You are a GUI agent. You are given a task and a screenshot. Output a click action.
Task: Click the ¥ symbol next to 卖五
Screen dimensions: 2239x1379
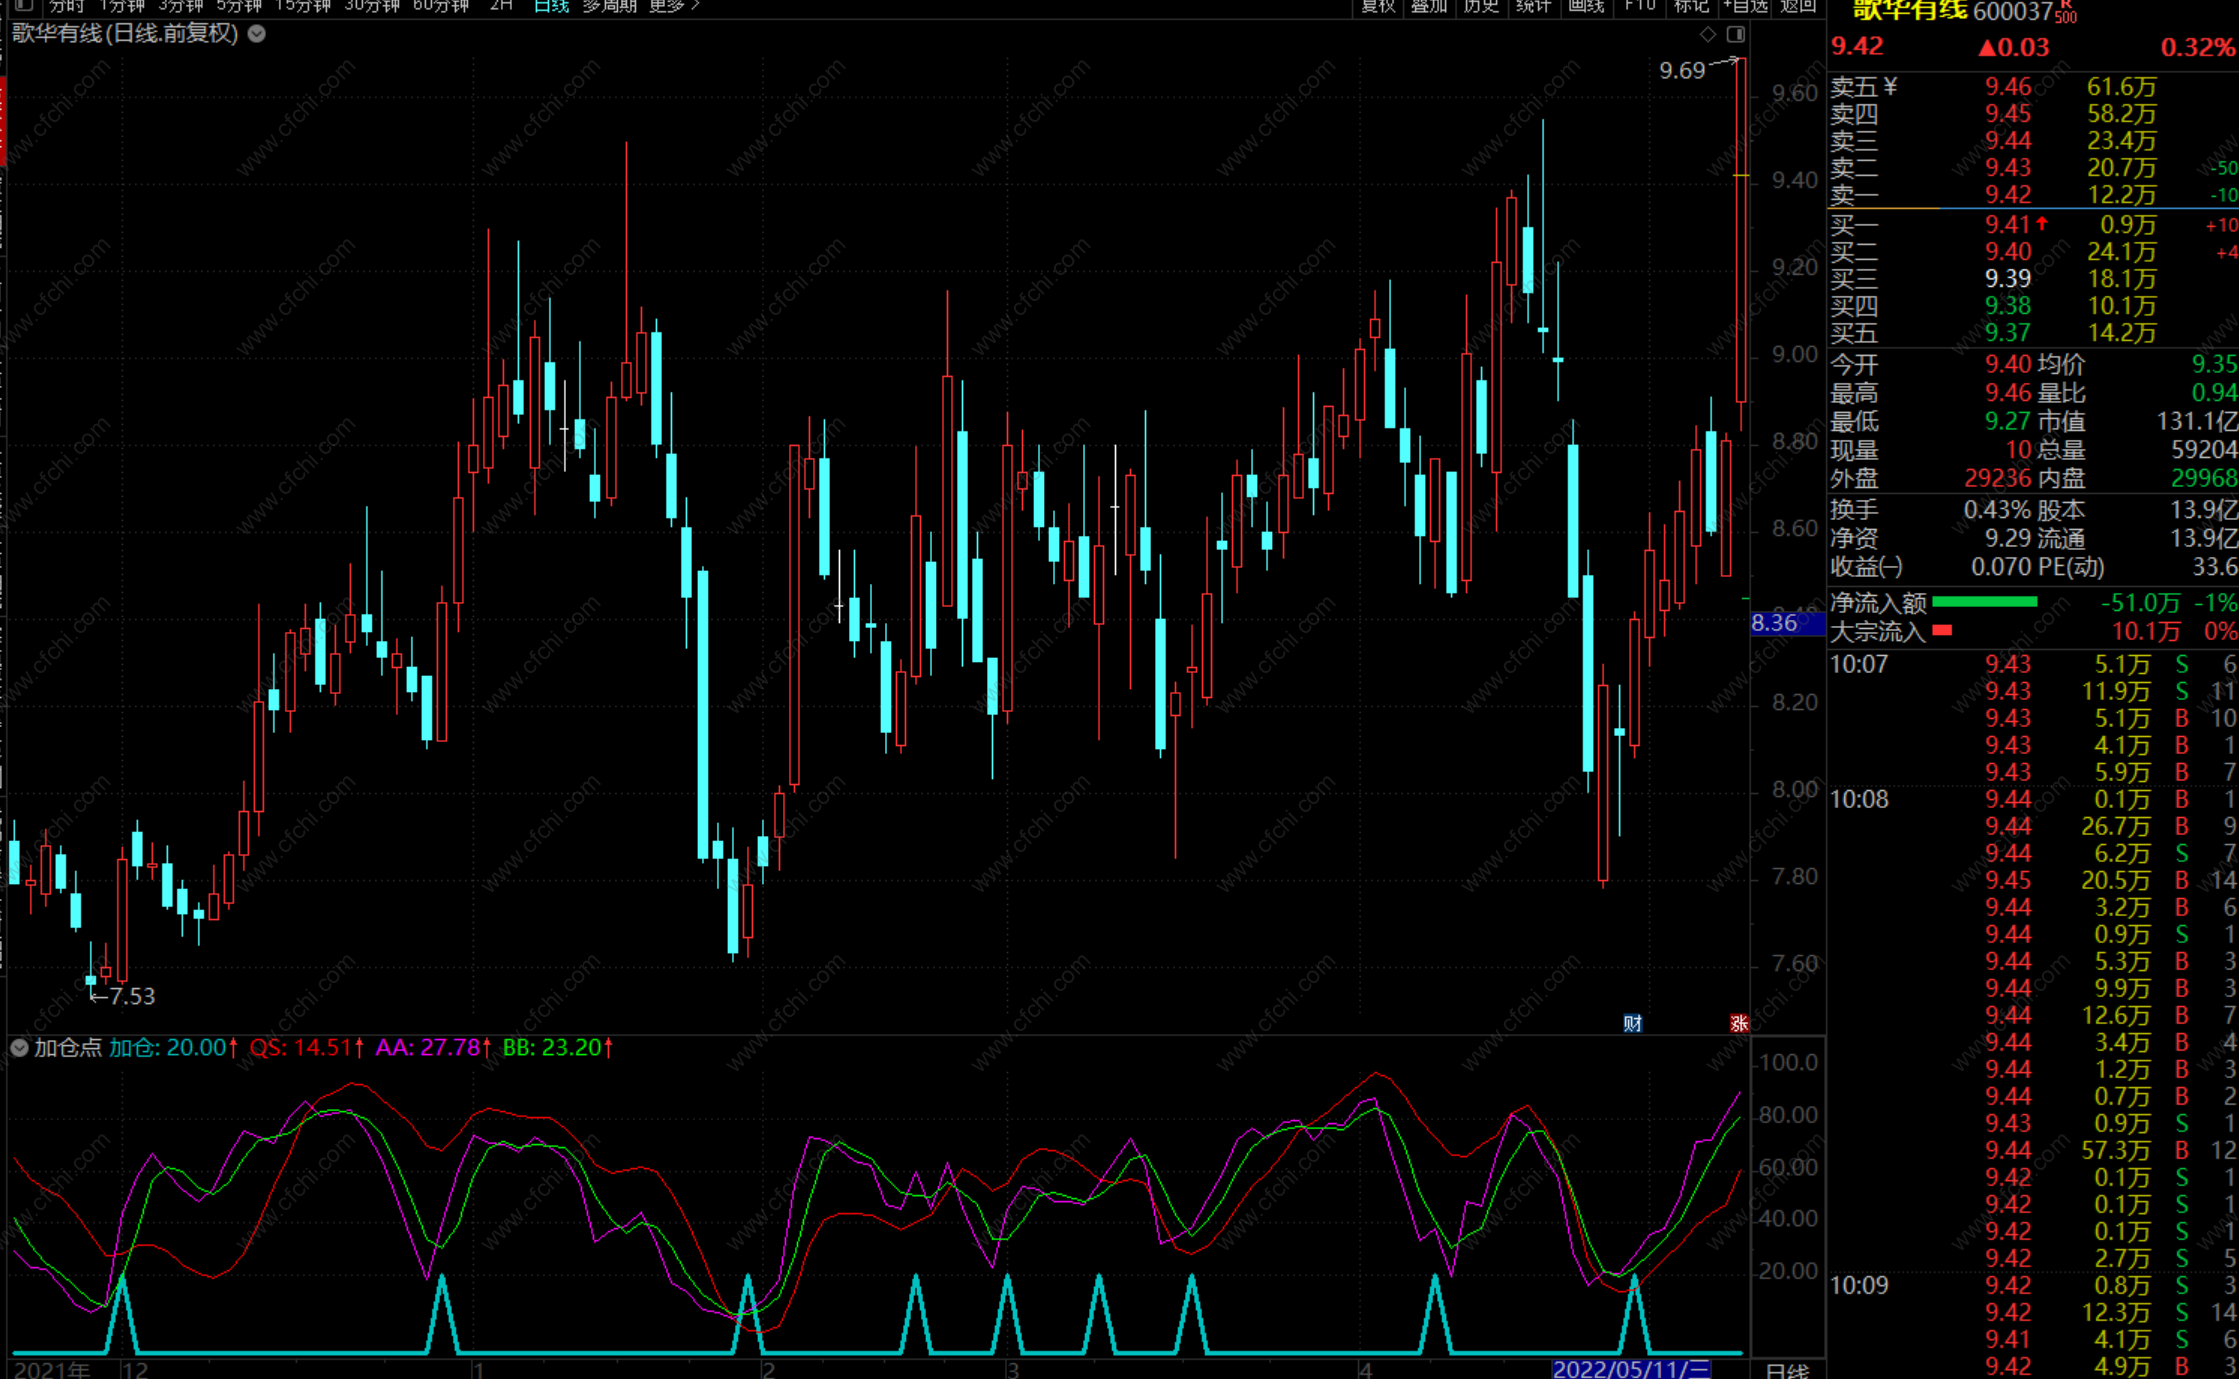point(1890,87)
